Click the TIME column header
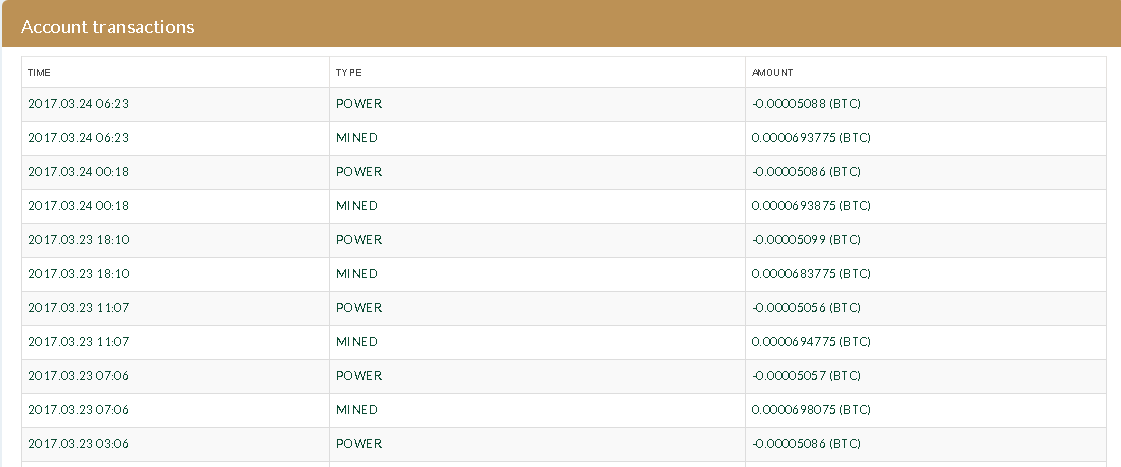Screen dimensions: 1121x467 39,73
